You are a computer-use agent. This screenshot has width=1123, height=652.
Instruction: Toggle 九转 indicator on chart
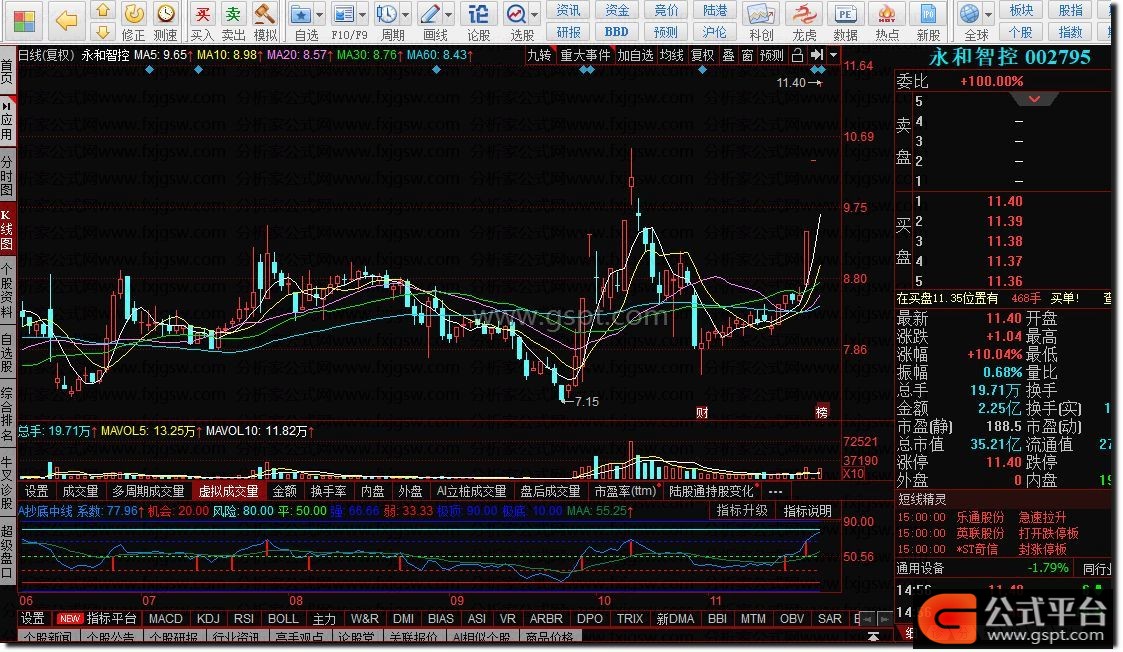pos(539,55)
